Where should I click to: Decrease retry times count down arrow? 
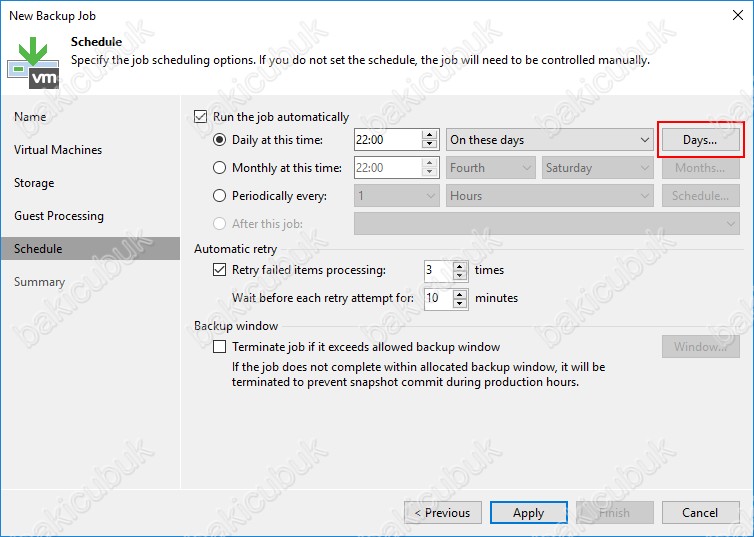point(460,275)
